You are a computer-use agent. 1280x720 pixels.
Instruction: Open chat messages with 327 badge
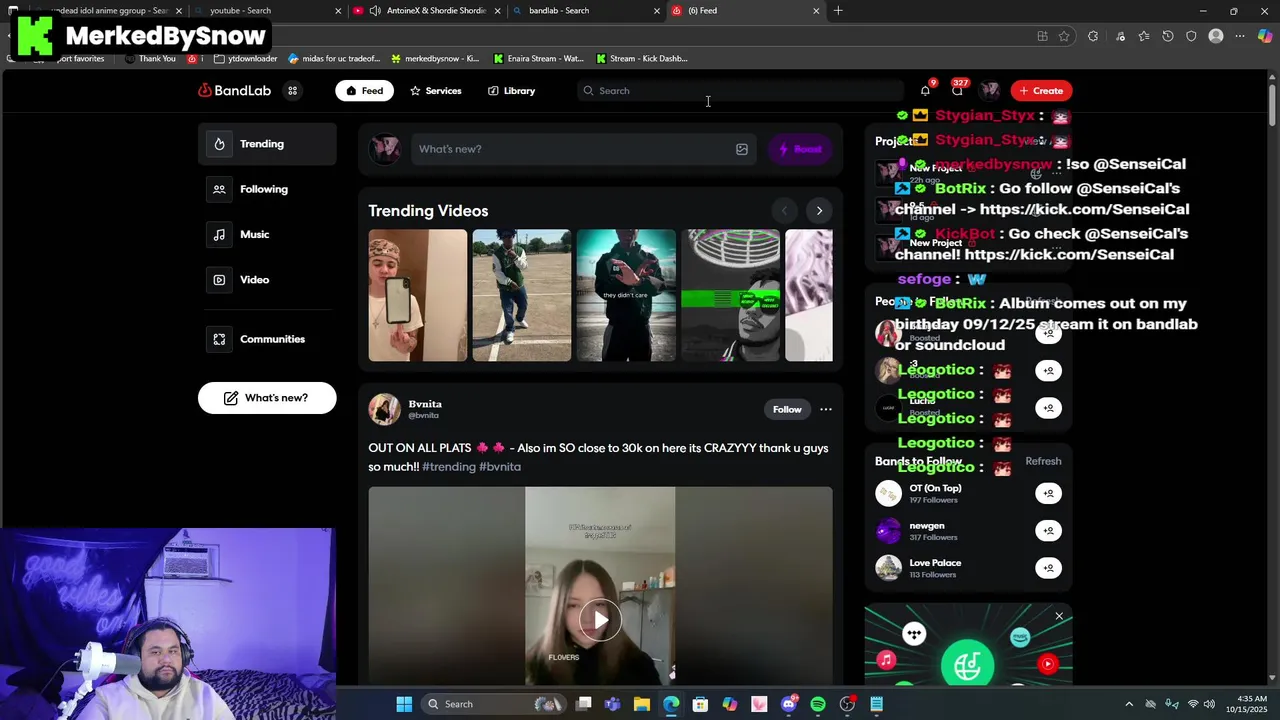957,91
